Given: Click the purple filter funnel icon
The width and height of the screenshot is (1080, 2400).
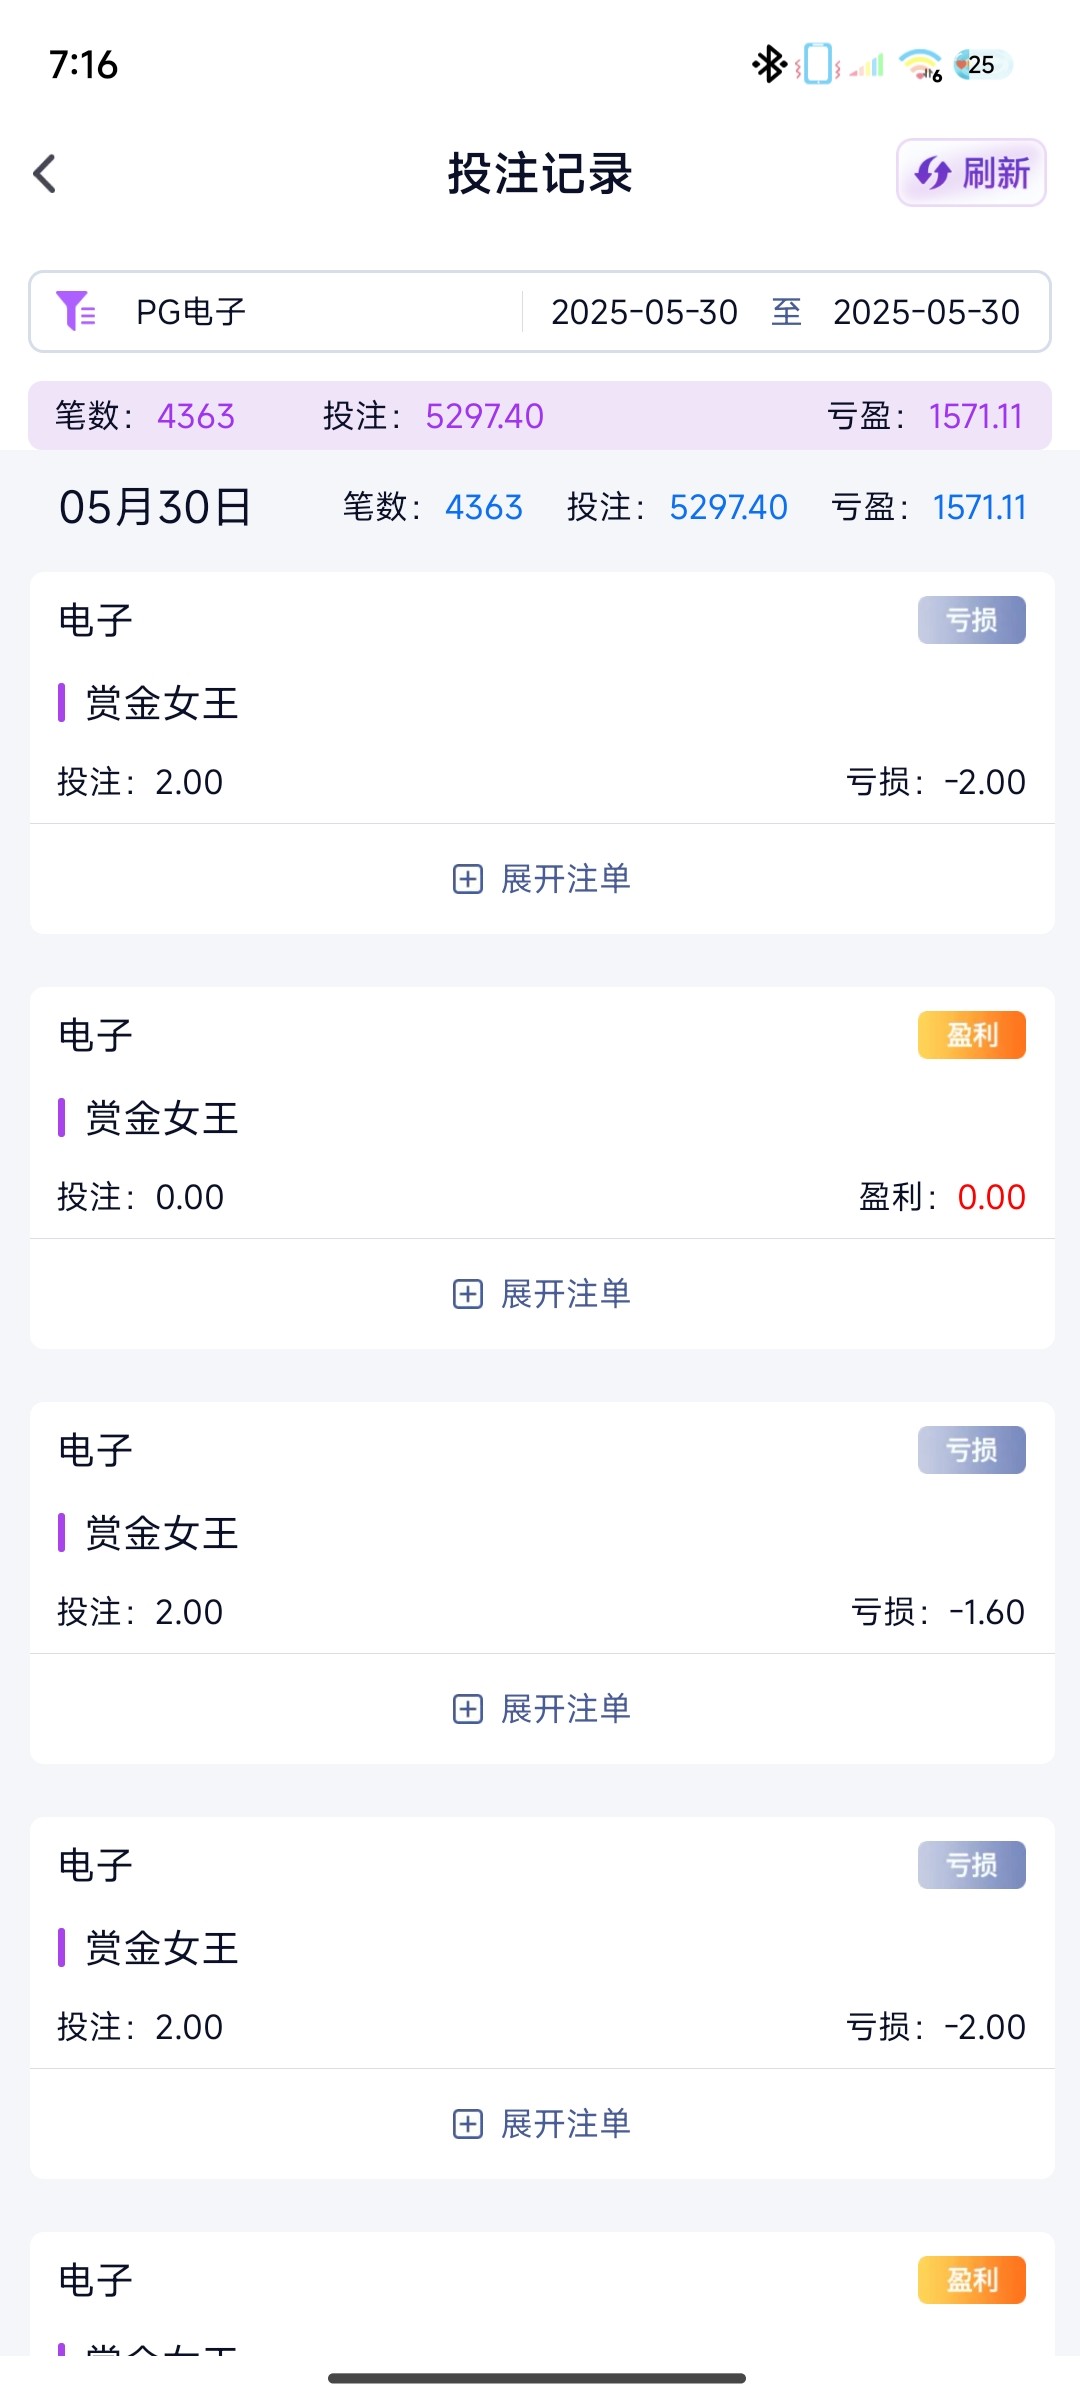Looking at the screenshot, I should point(75,311).
